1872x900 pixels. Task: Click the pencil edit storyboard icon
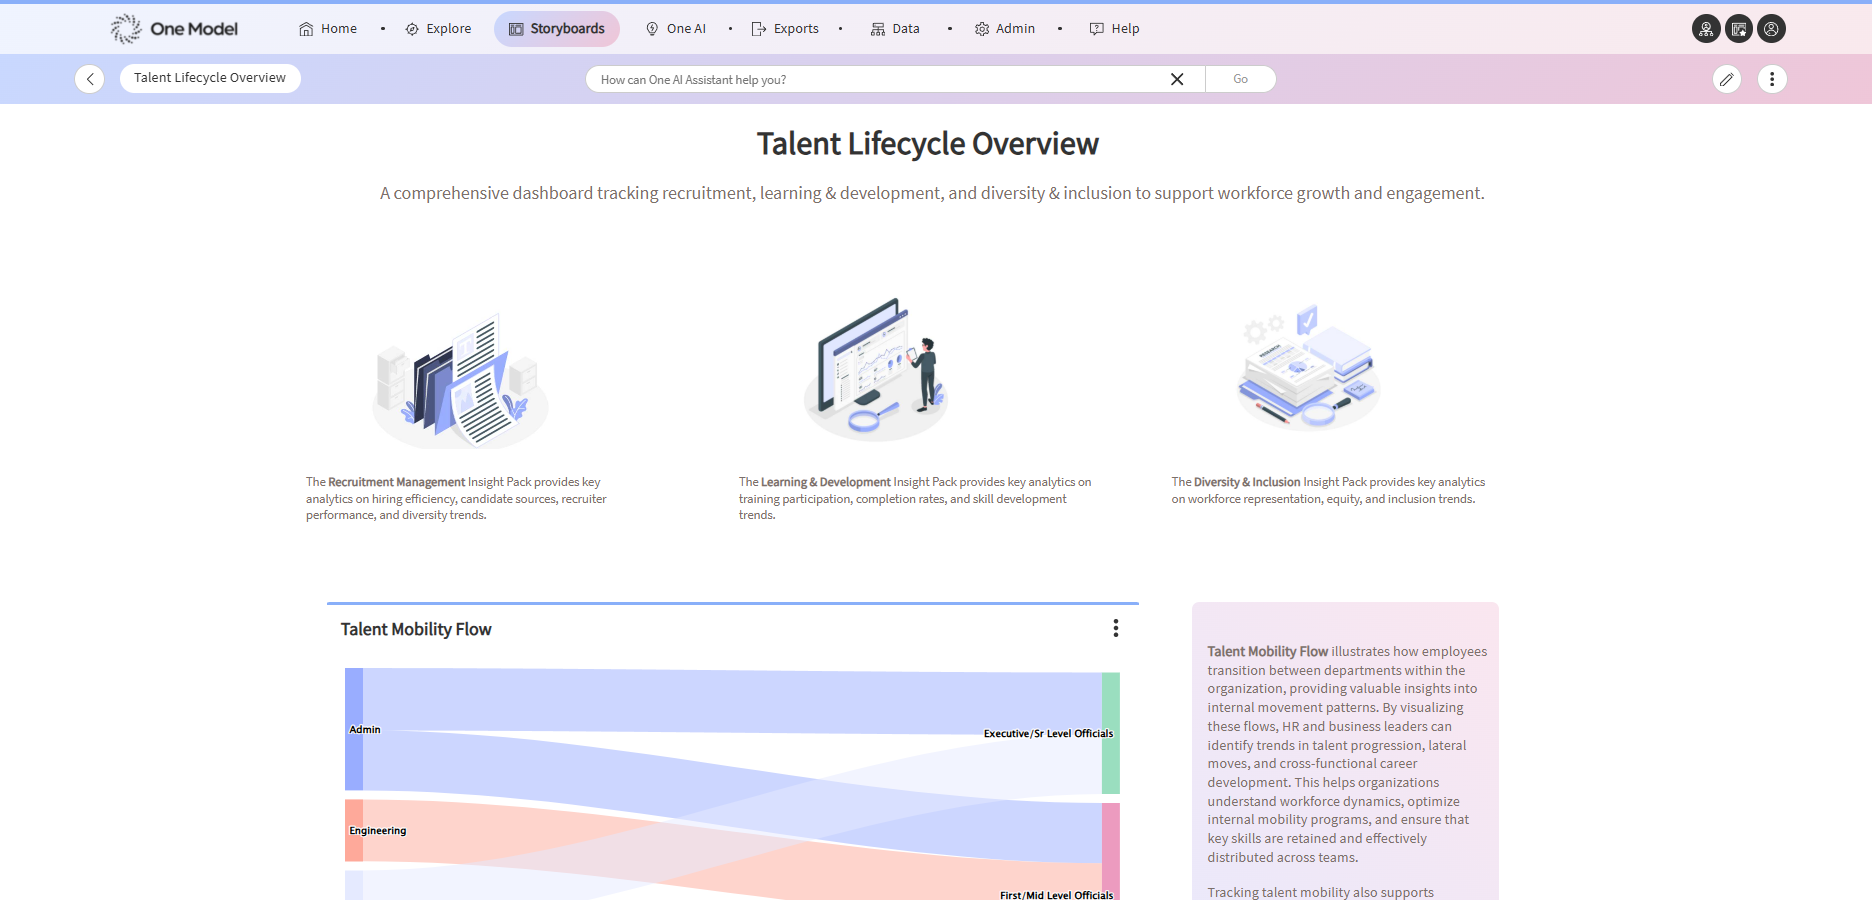click(1726, 79)
